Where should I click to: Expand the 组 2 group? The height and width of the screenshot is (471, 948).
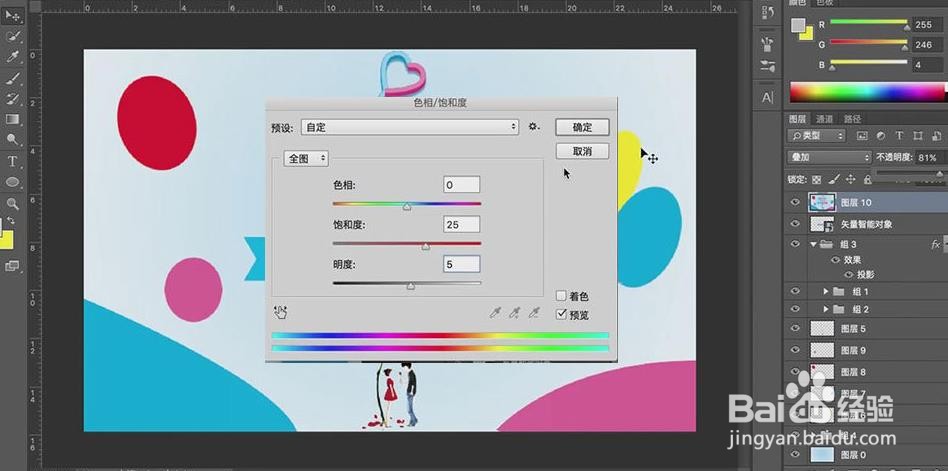tap(825, 309)
